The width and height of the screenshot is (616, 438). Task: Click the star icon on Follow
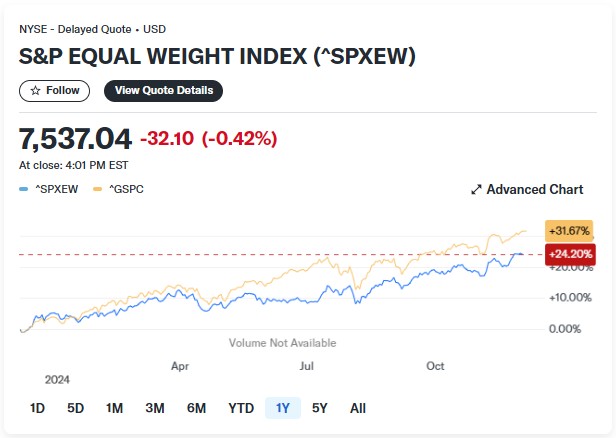pyautogui.click(x=35, y=91)
